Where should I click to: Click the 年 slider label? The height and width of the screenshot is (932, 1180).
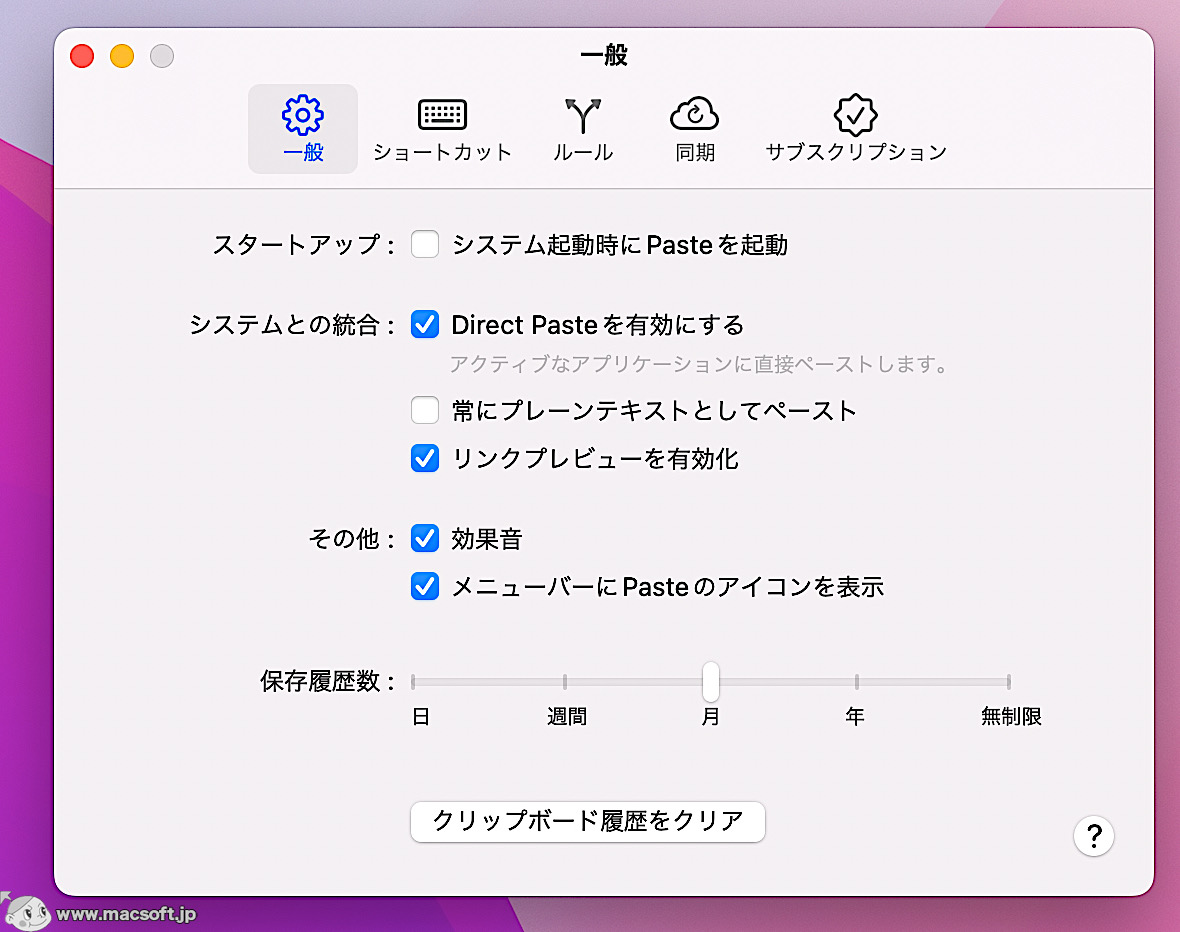pyautogui.click(x=855, y=716)
